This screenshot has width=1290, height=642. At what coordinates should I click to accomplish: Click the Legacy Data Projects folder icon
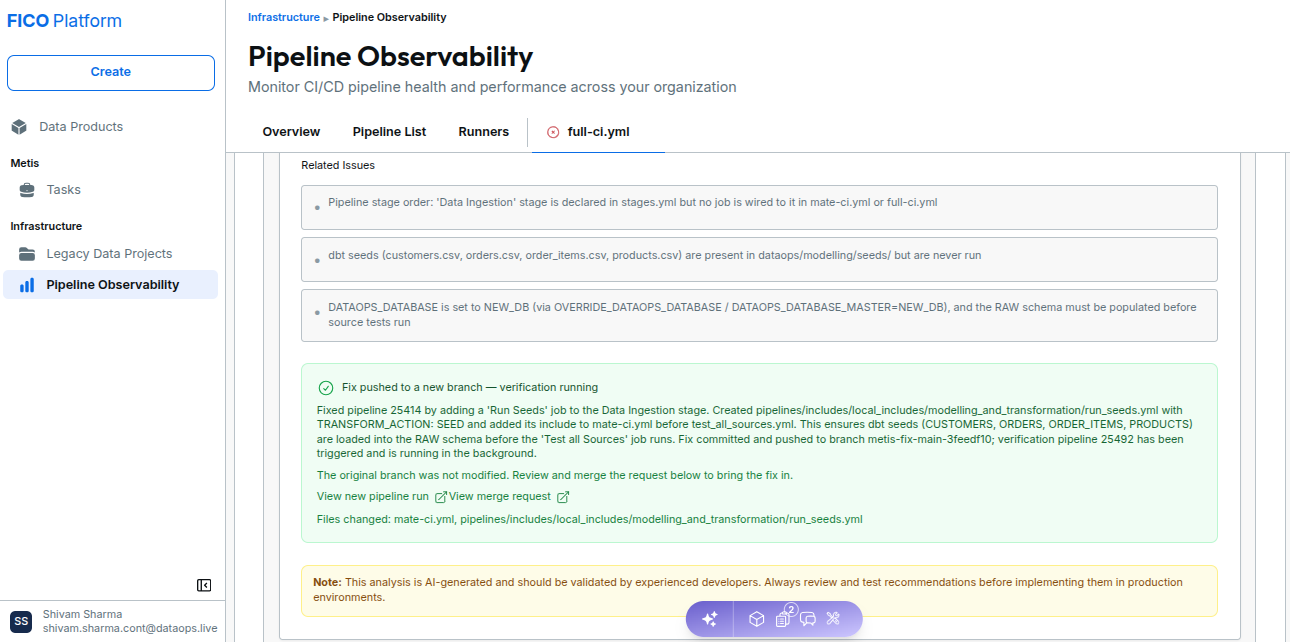tap(27, 254)
